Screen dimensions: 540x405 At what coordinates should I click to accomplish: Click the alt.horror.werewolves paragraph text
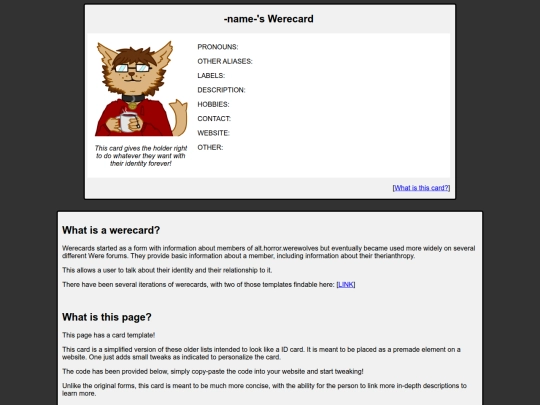coord(269,252)
